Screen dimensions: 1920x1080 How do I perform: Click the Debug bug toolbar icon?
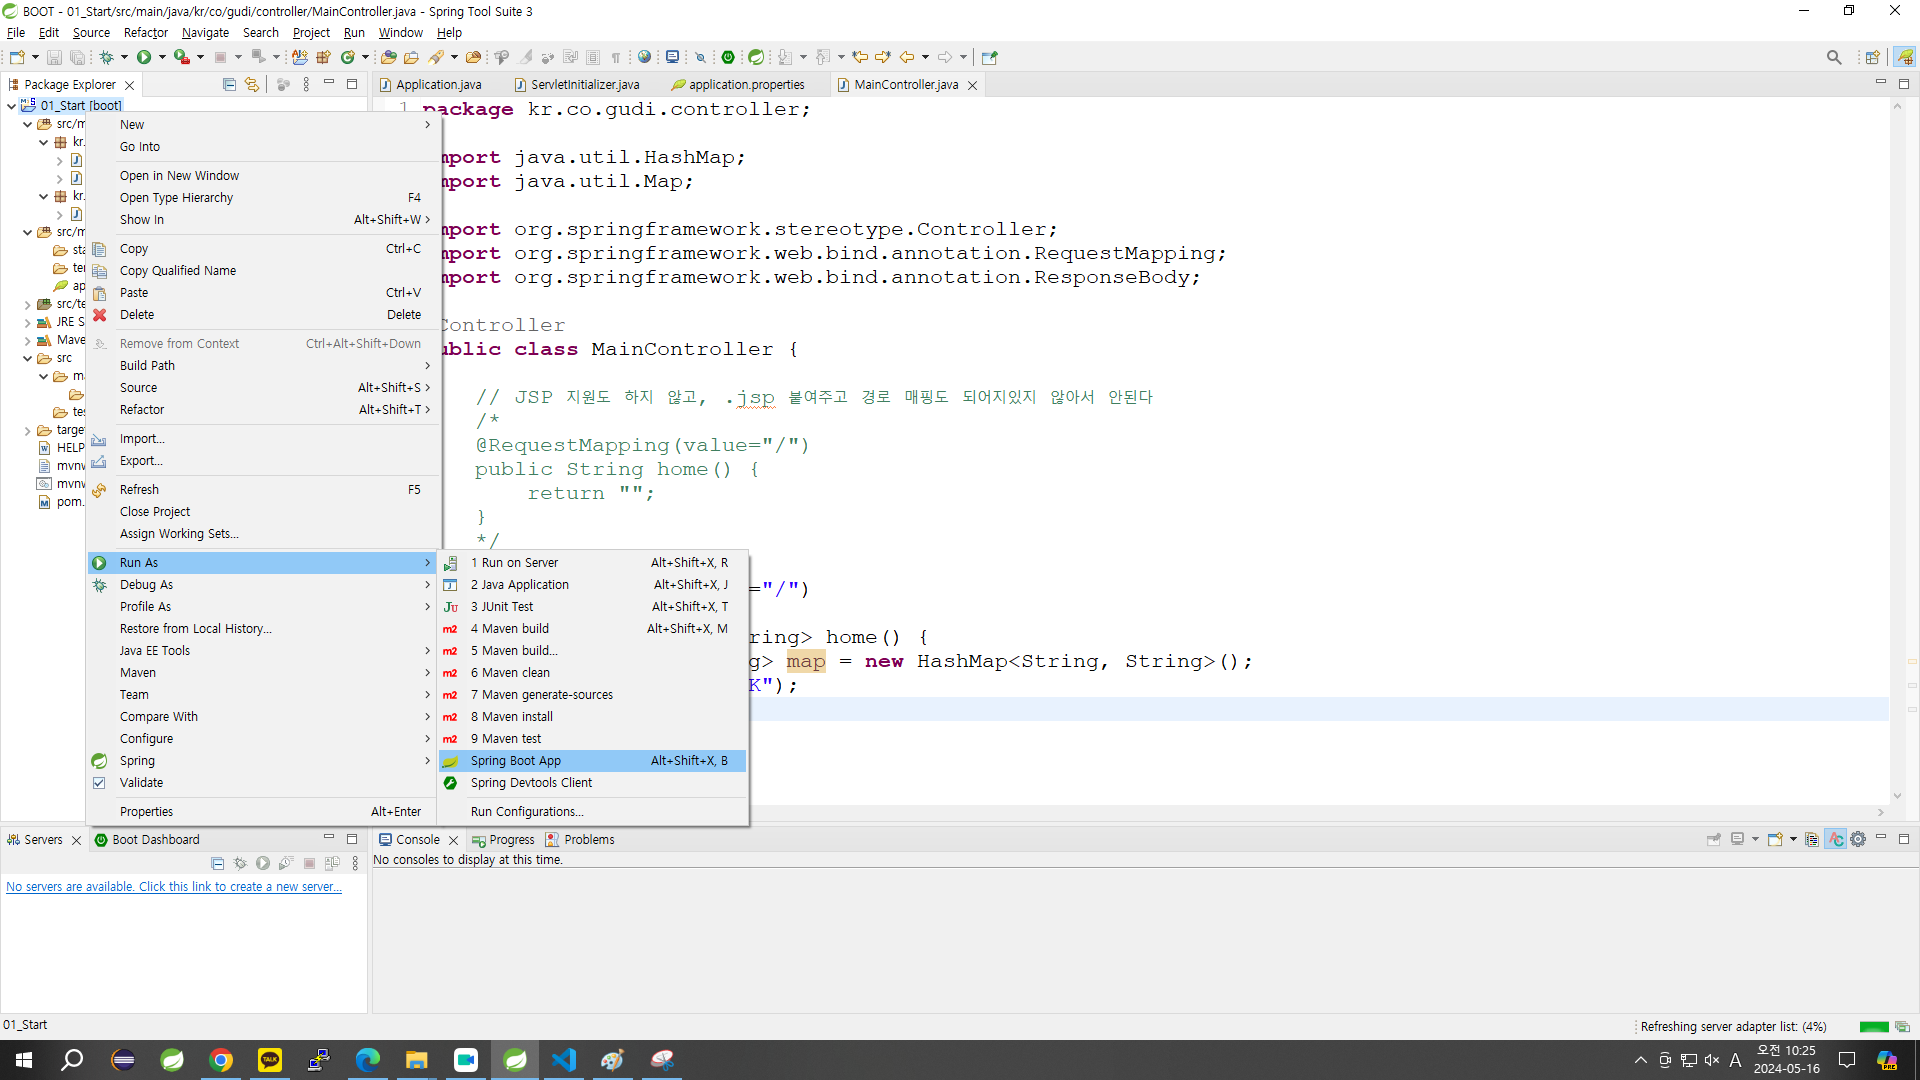[x=106, y=57]
